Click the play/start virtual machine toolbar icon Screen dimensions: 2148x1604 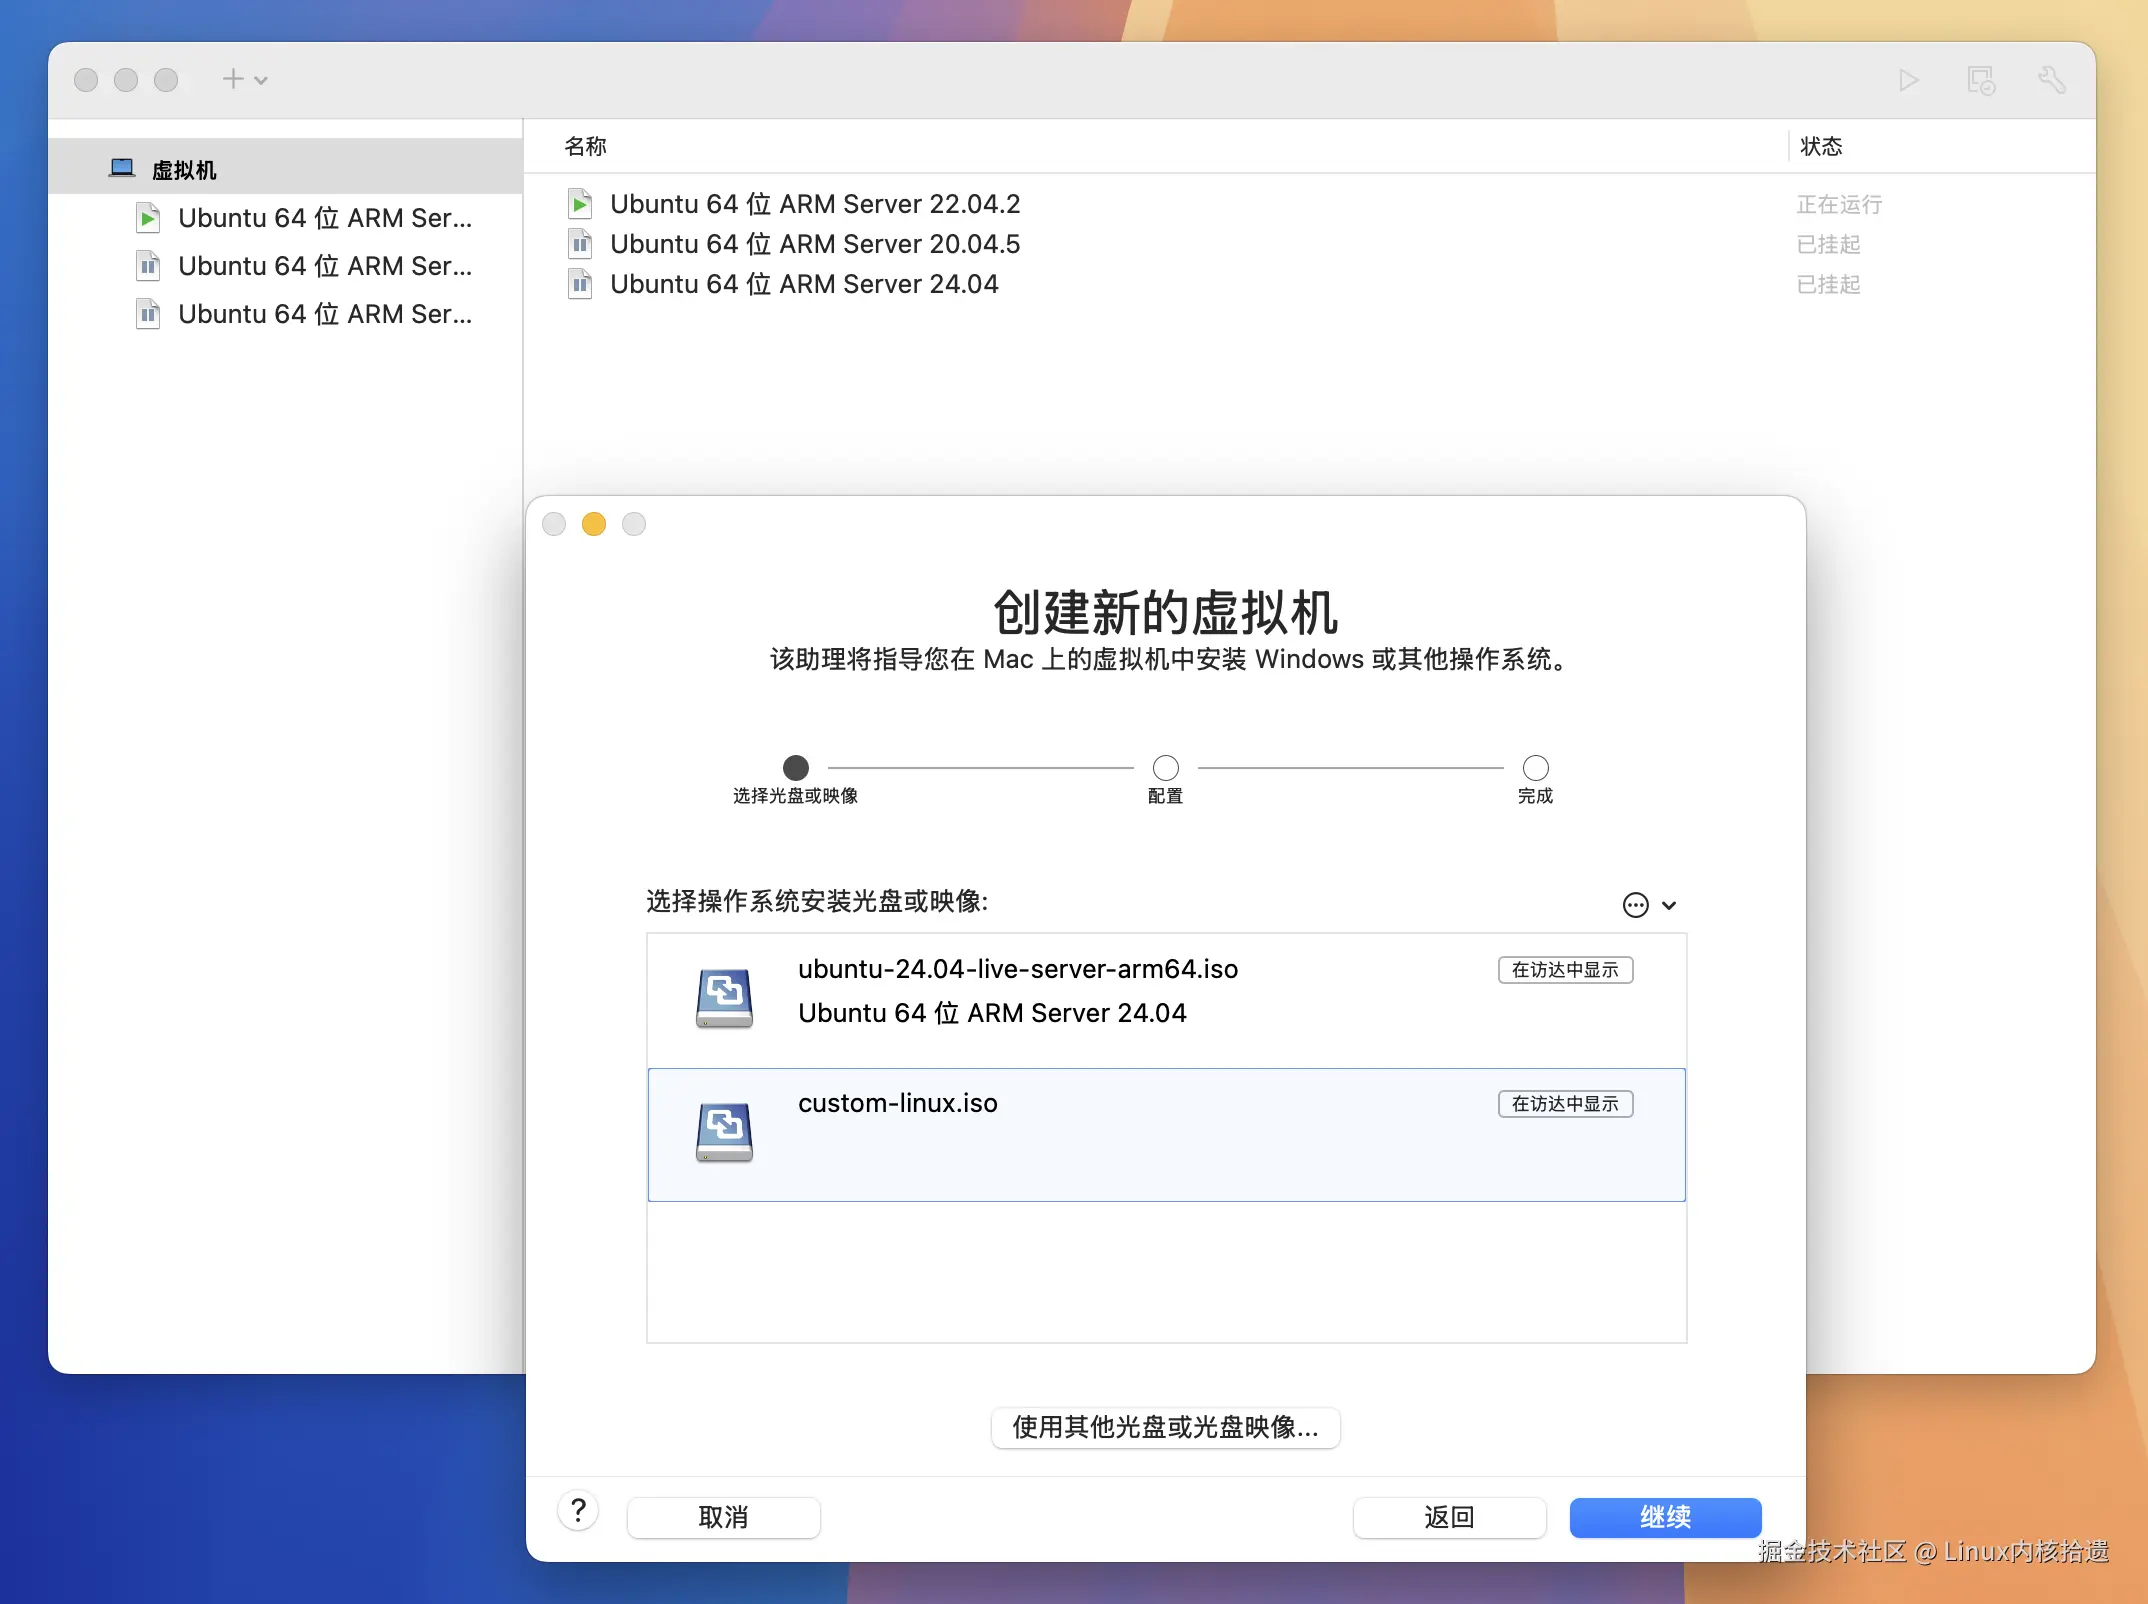pyautogui.click(x=1908, y=80)
